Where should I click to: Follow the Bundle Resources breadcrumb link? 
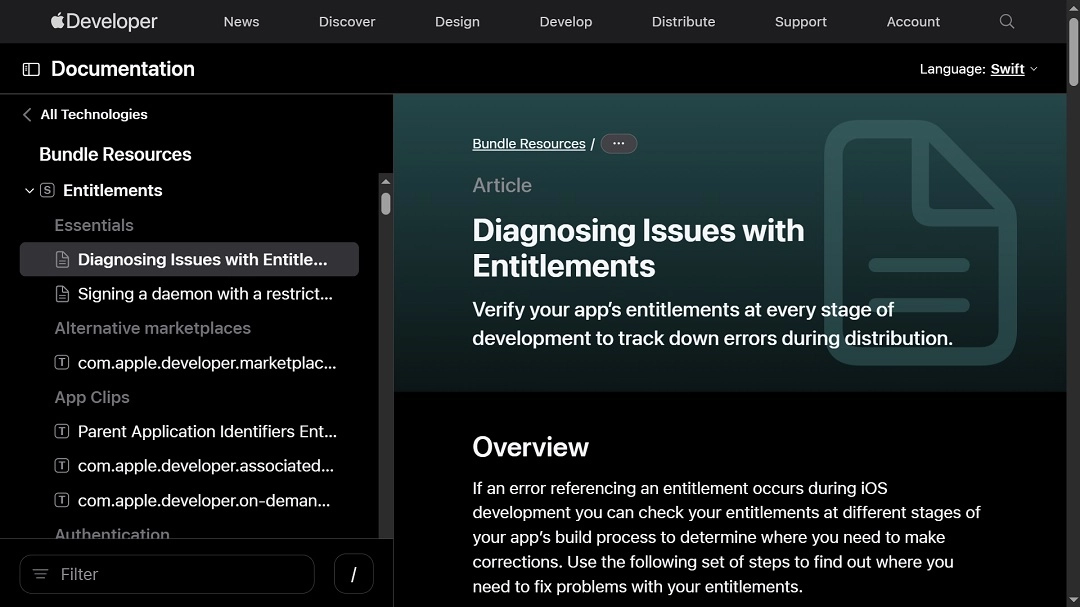(528, 143)
